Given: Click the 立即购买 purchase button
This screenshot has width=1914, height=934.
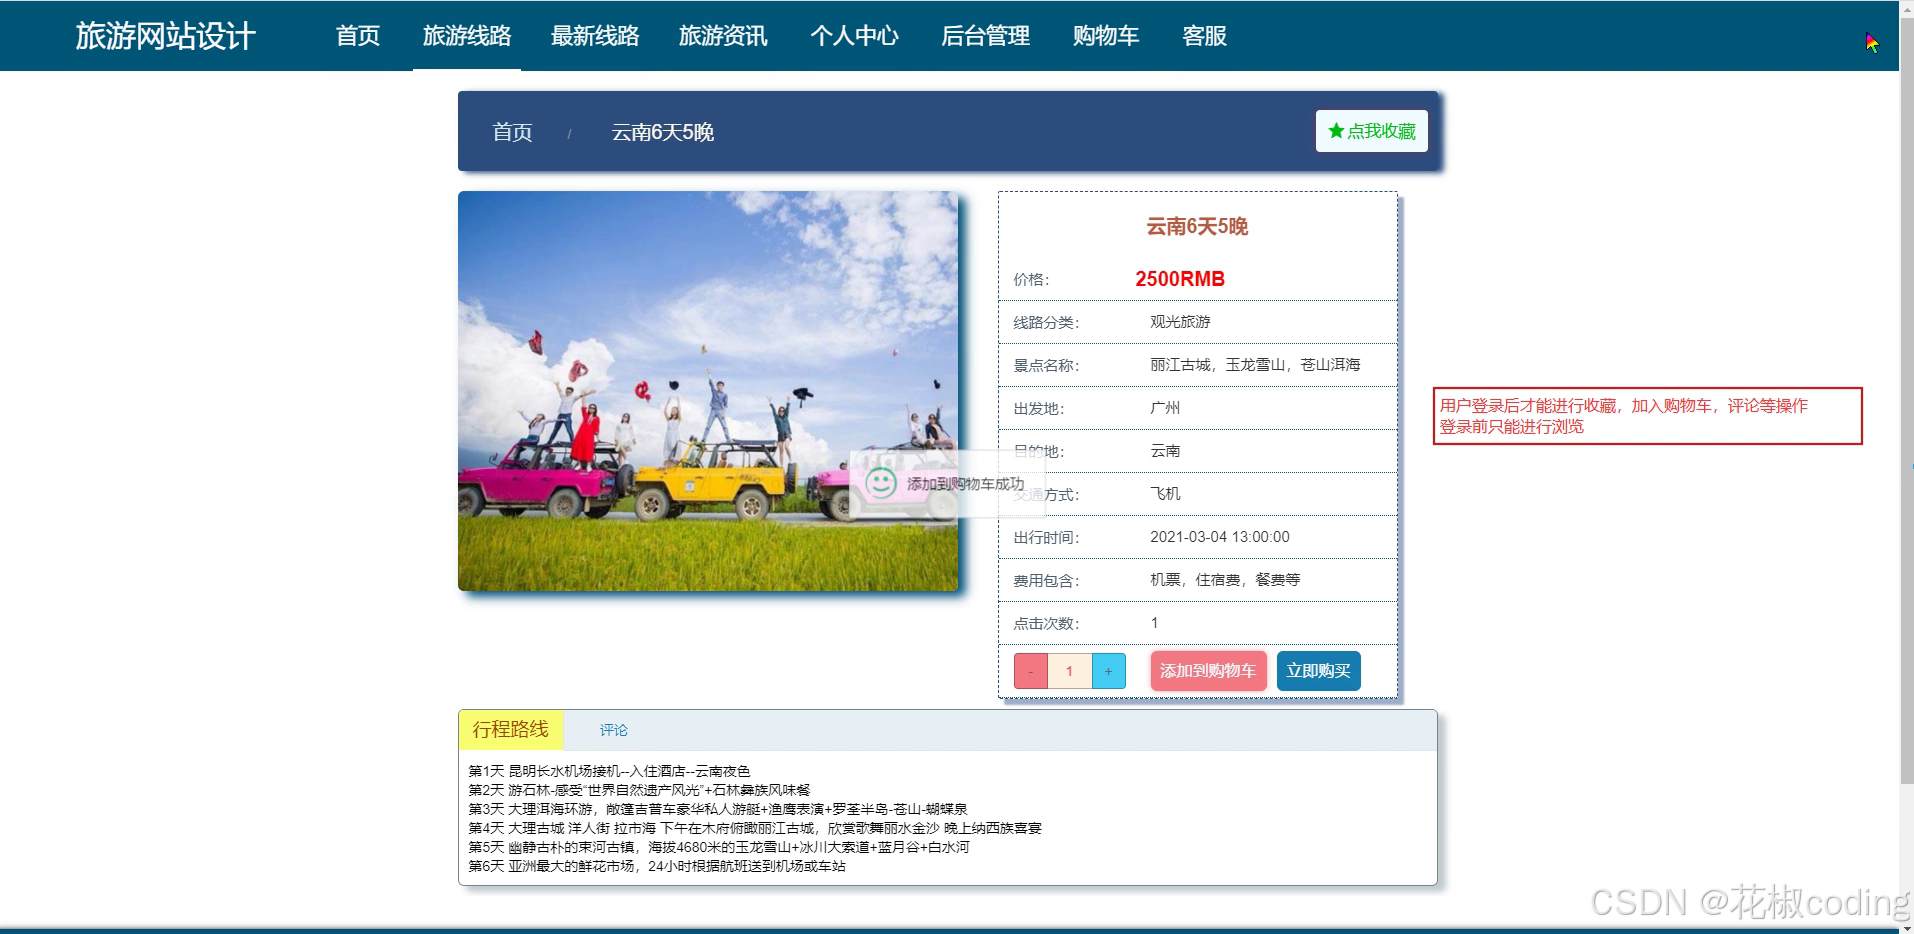Looking at the screenshot, I should [x=1317, y=671].
